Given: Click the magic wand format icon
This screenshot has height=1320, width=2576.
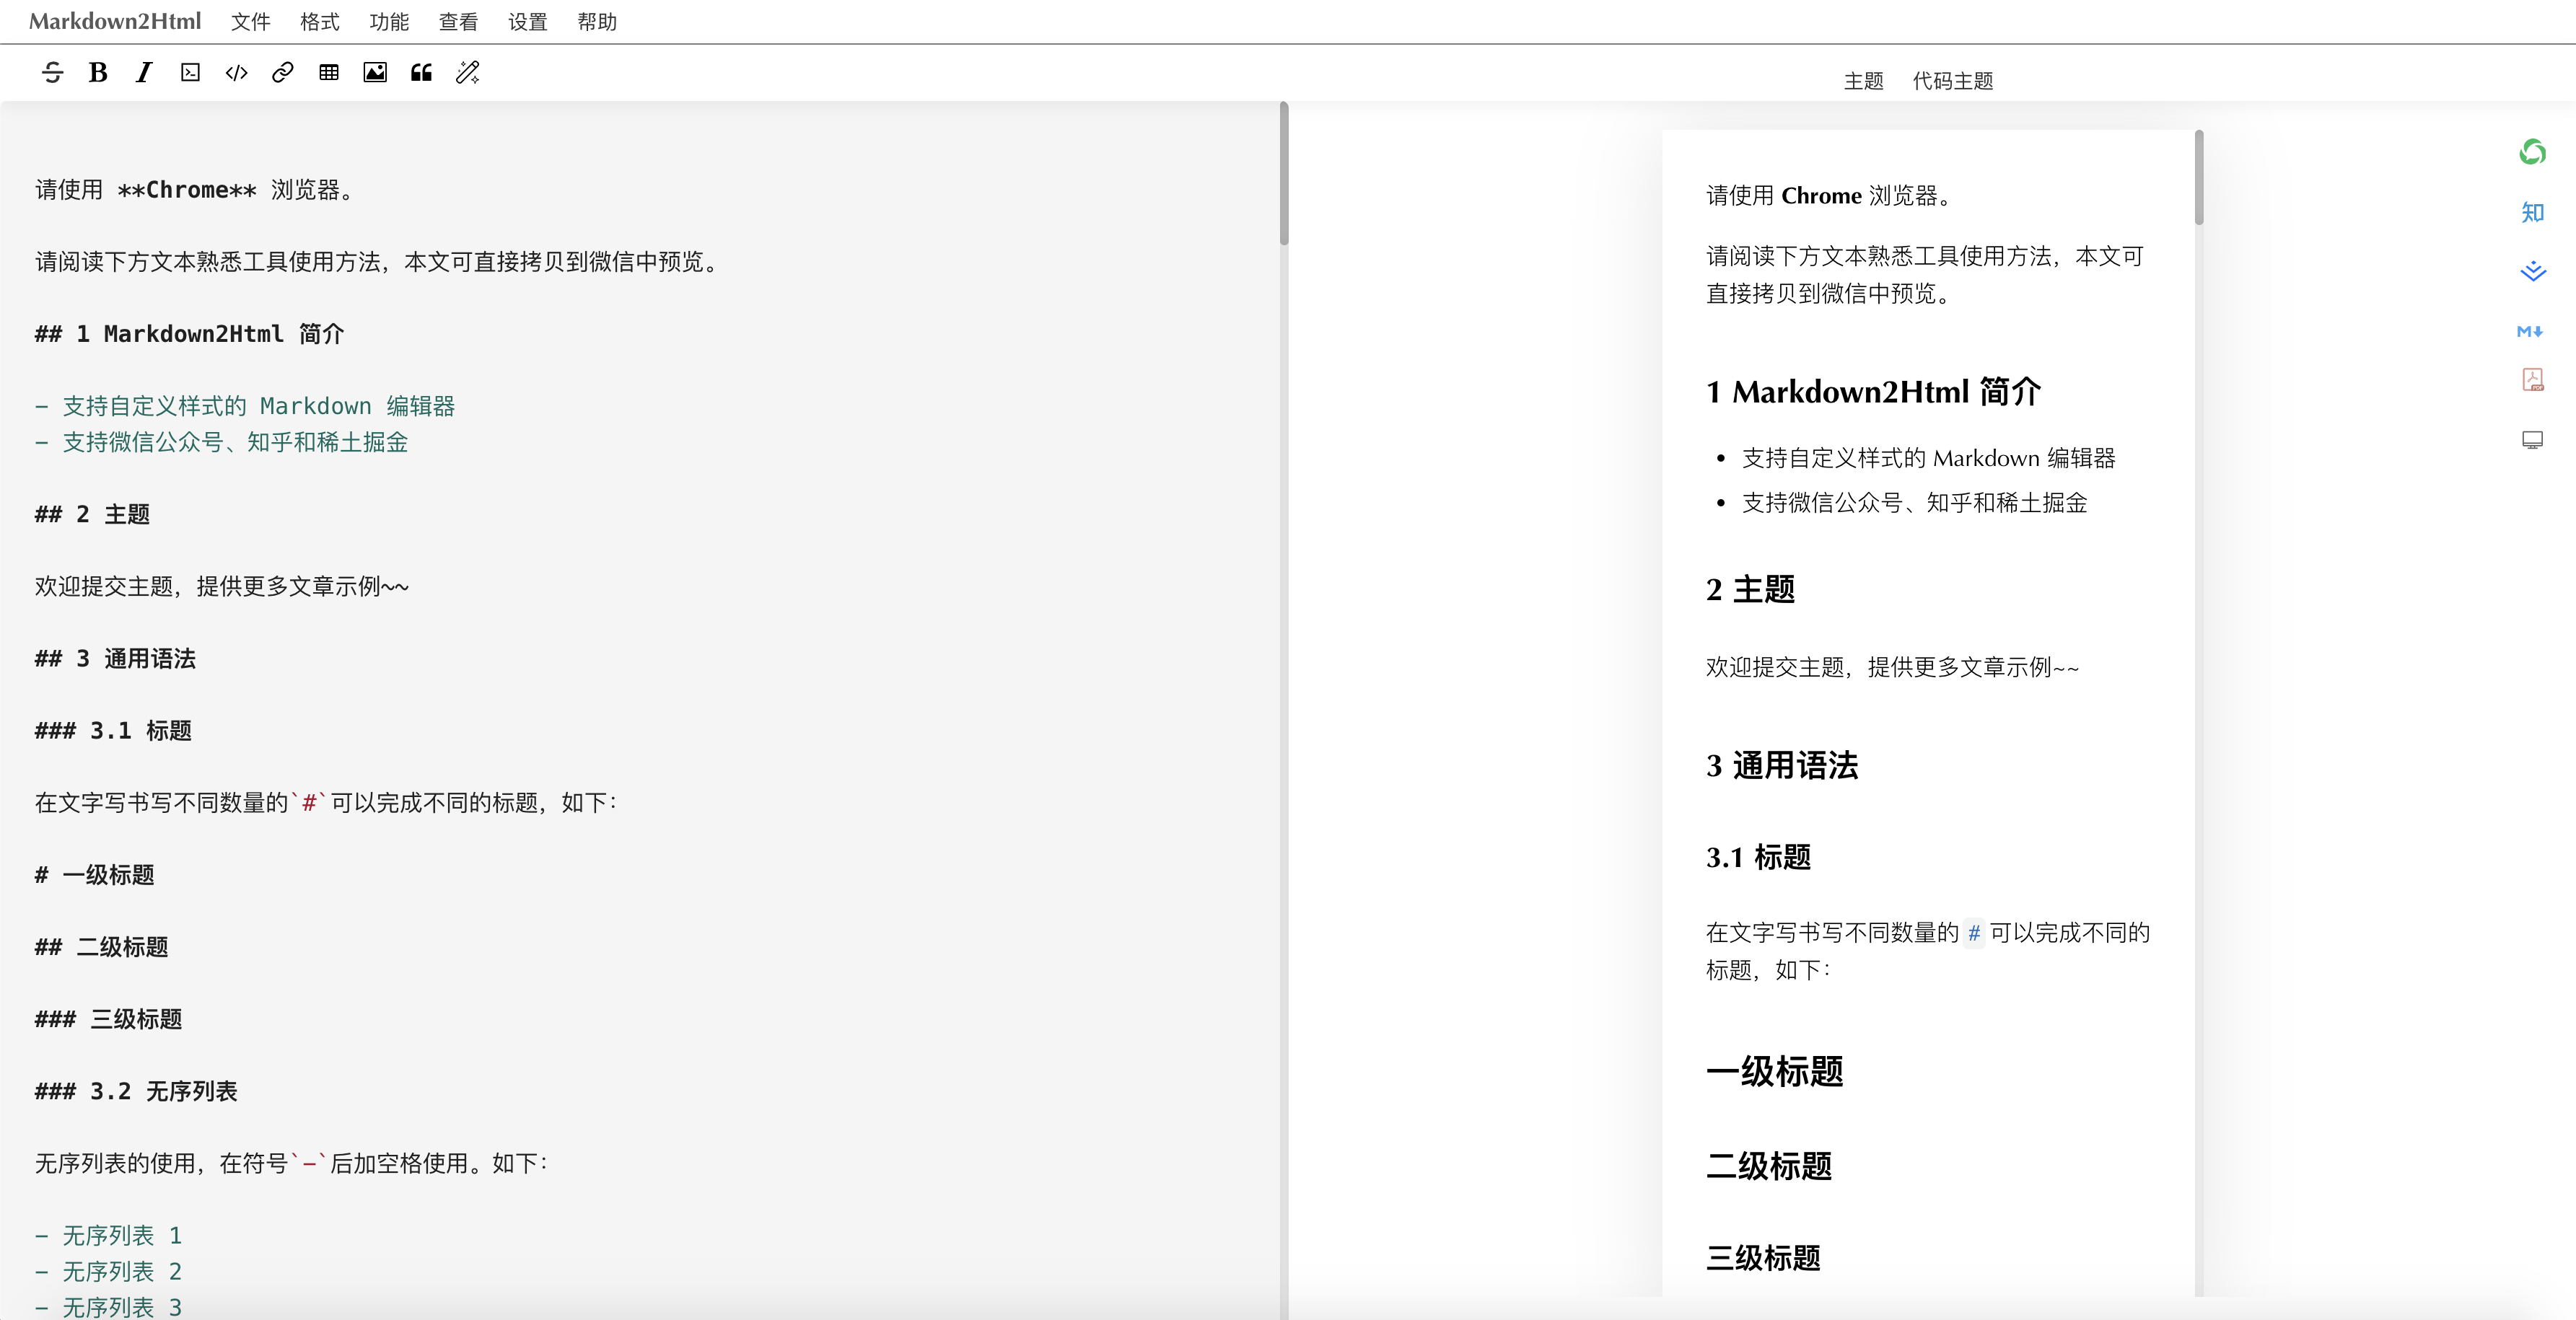Looking at the screenshot, I should (x=467, y=72).
